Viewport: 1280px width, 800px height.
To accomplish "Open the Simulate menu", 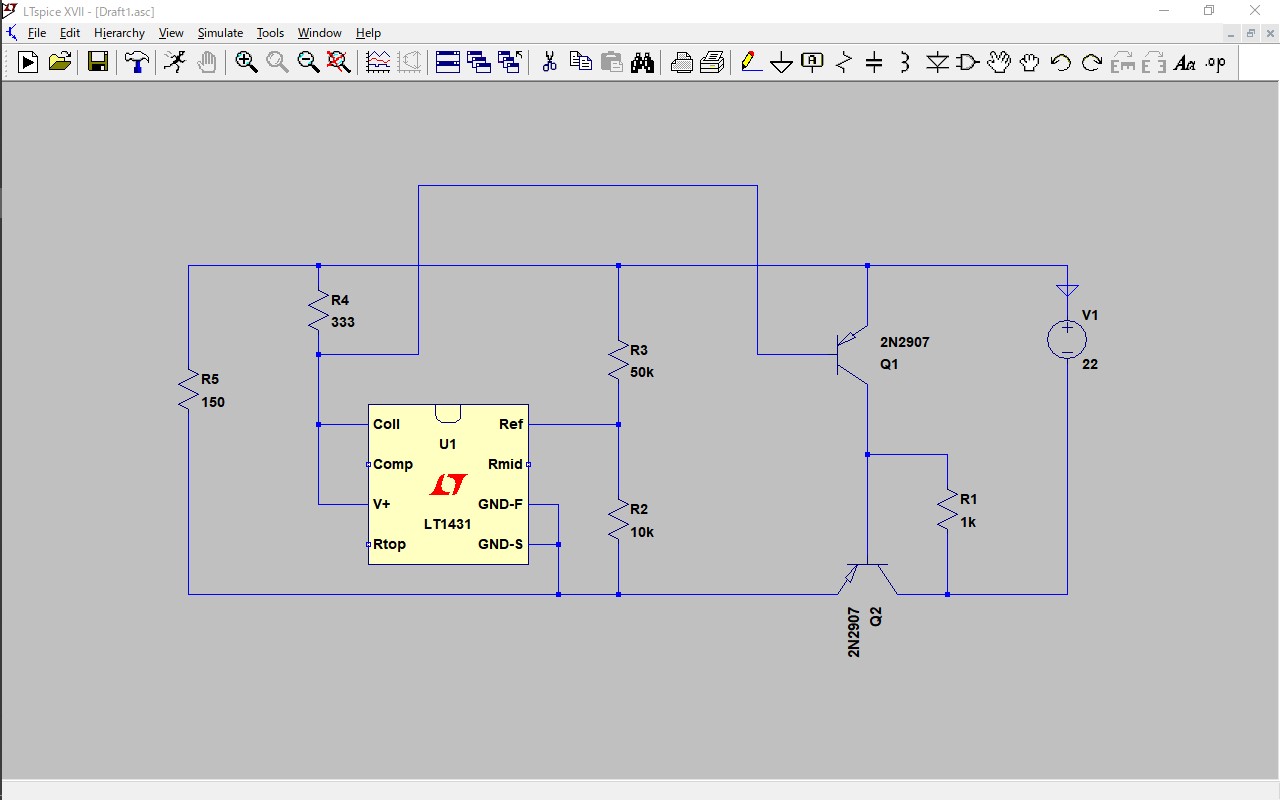I will tap(220, 33).
